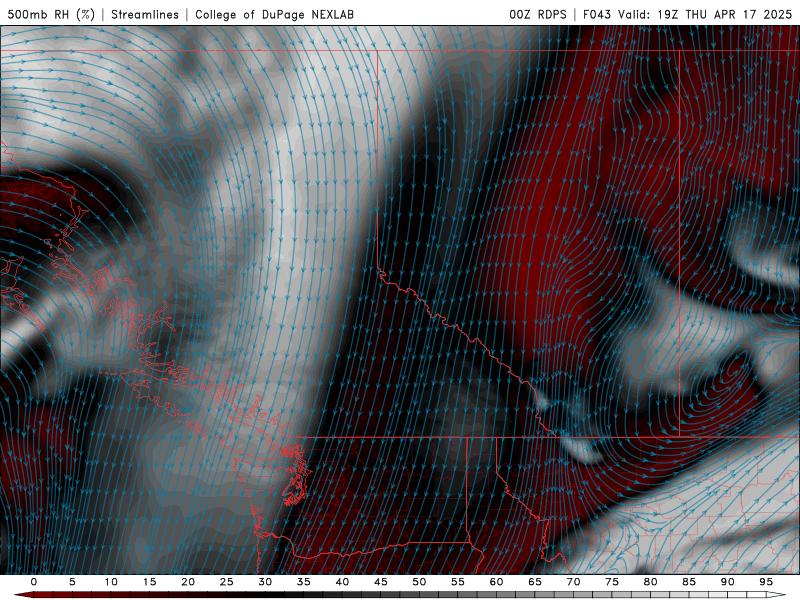The image size is (800, 600).
Task: Click the '95' label on the color scale
Action: click(x=766, y=582)
